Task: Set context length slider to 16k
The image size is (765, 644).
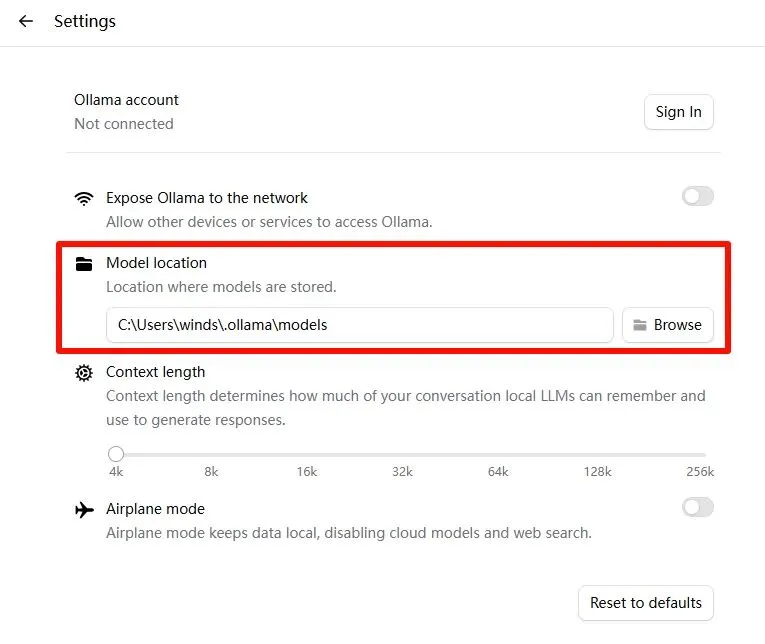Action: click(x=307, y=454)
